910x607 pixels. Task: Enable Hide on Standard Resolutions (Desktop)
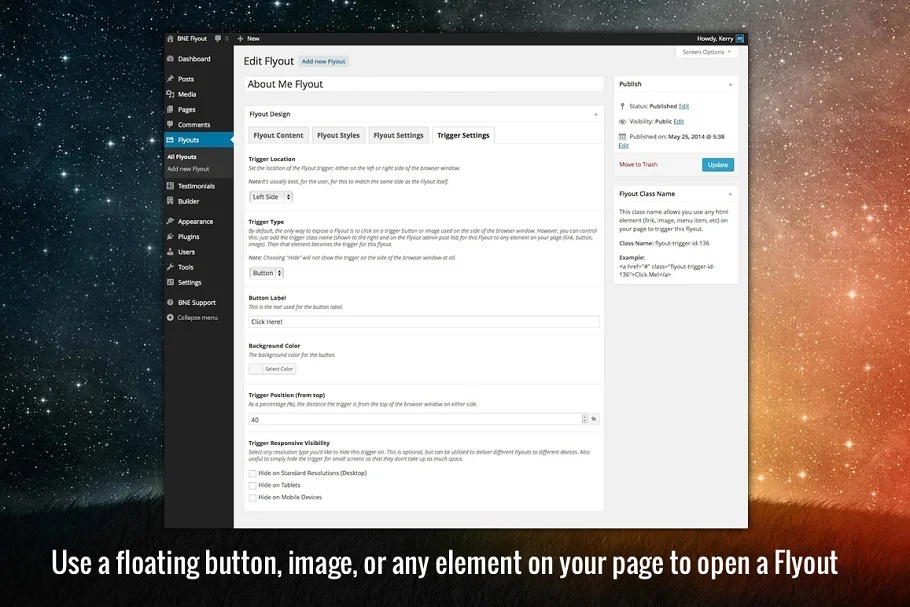point(253,473)
